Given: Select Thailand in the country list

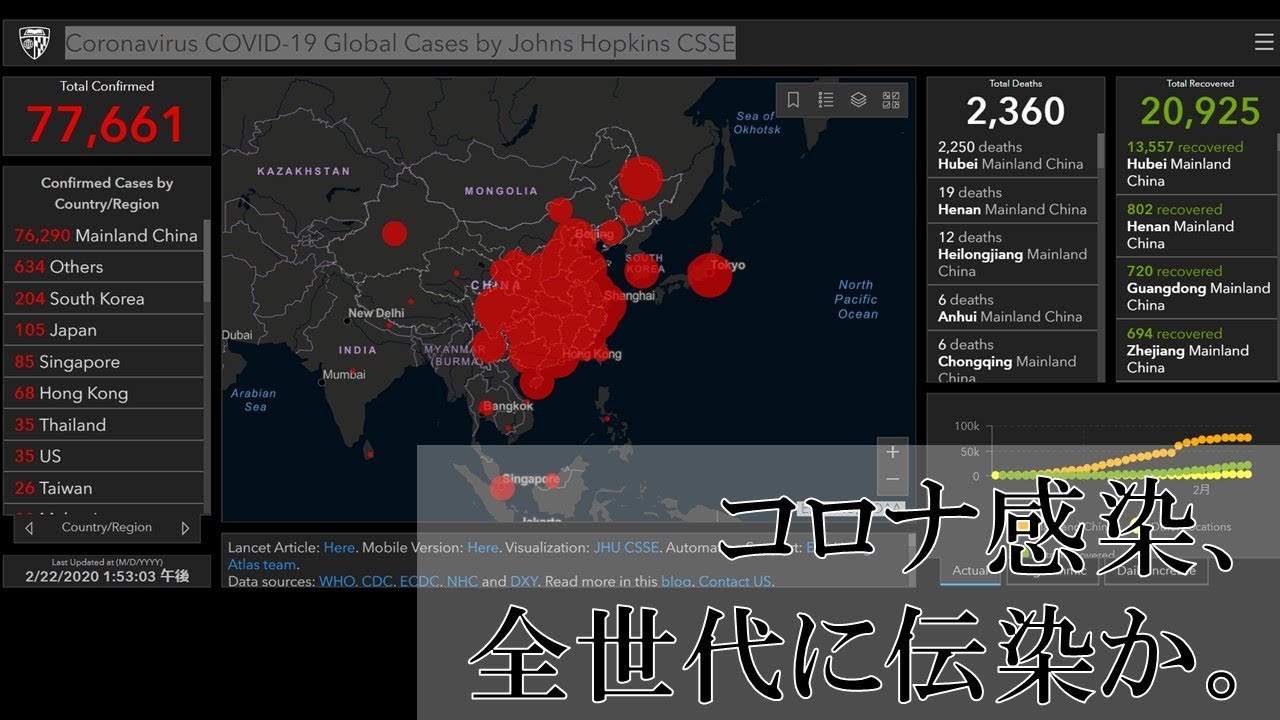Looking at the screenshot, I should pyautogui.click(x=106, y=425).
